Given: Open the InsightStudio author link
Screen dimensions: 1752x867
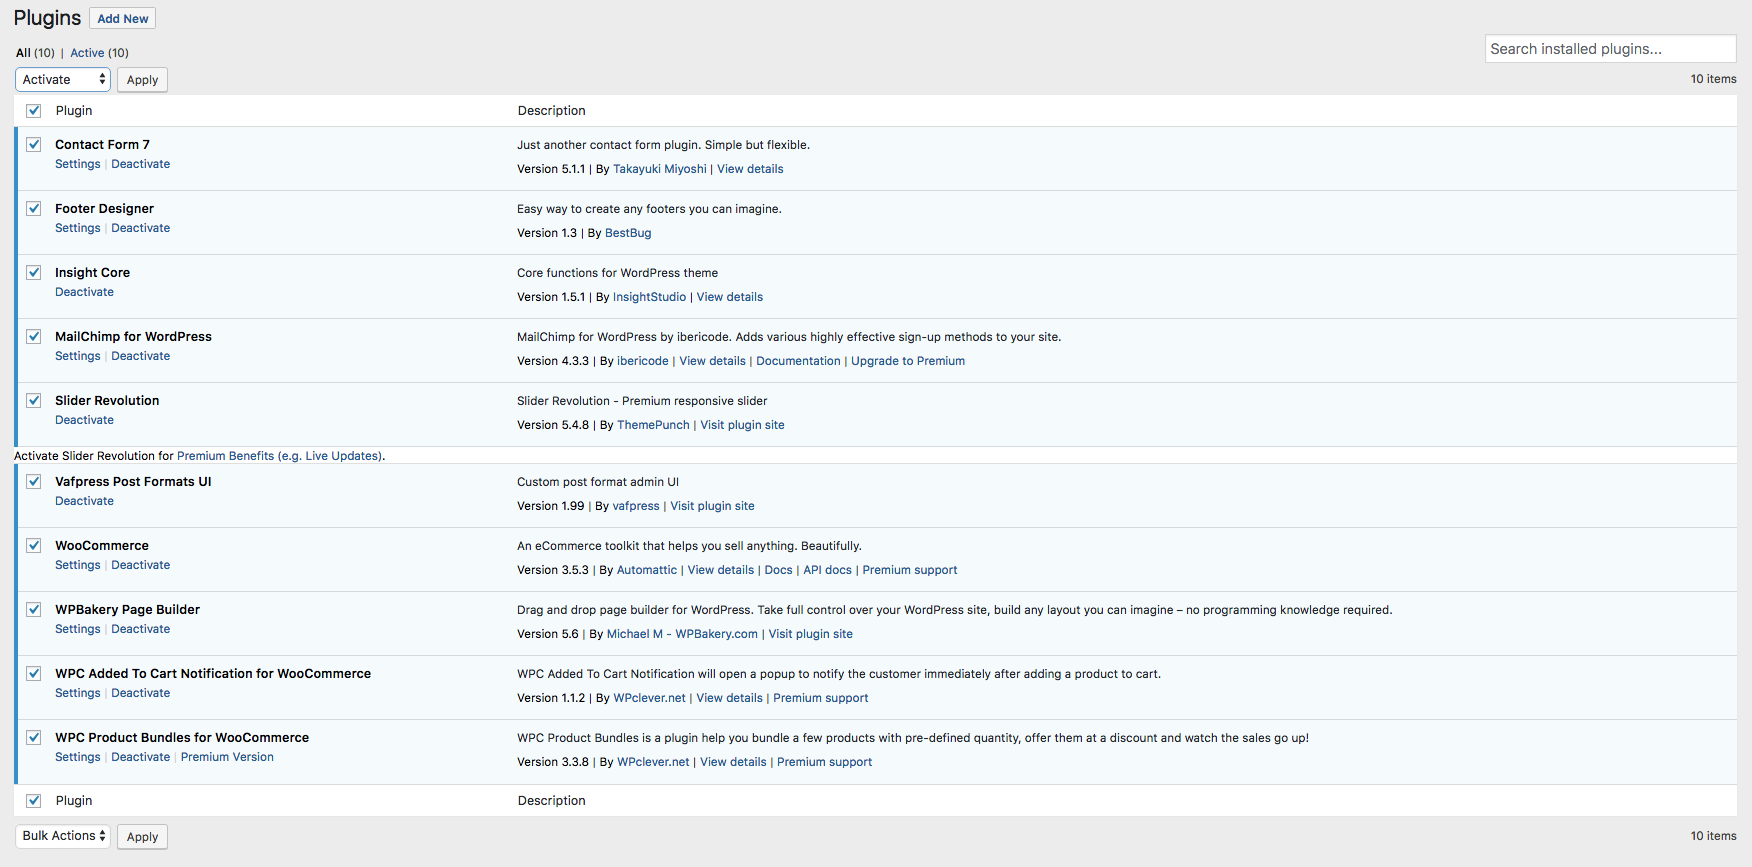Looking at the screenshot, I should click(x=650, y=297).
